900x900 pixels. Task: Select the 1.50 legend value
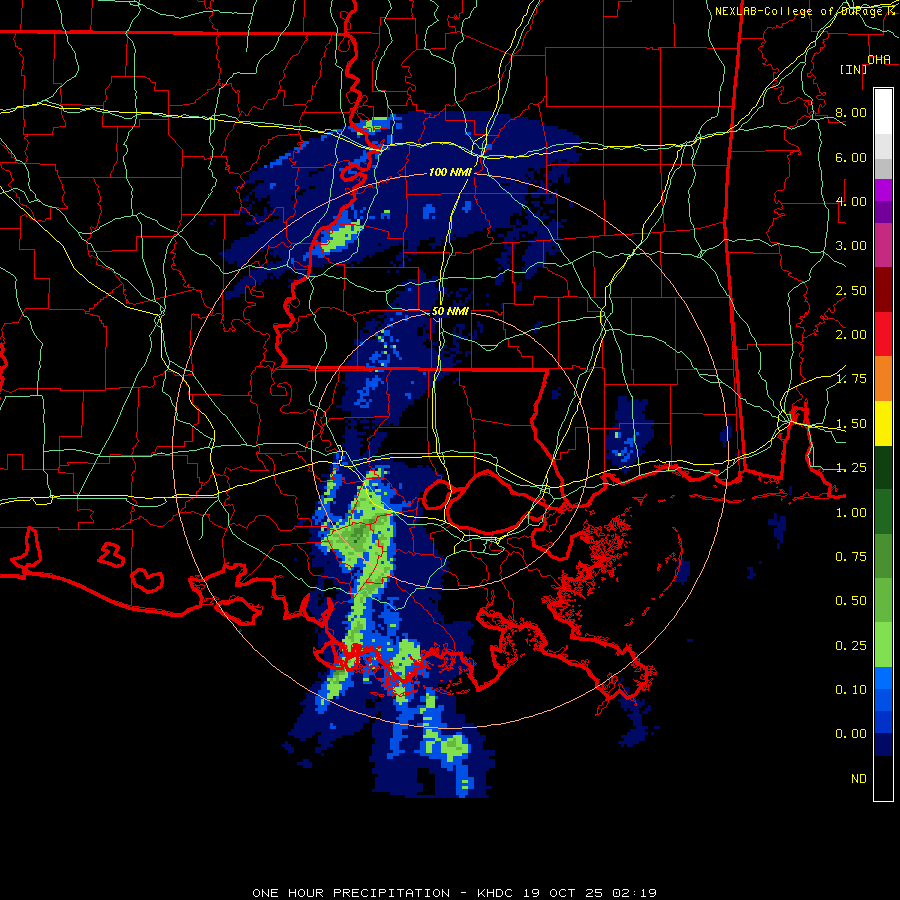tap(851, 424)
